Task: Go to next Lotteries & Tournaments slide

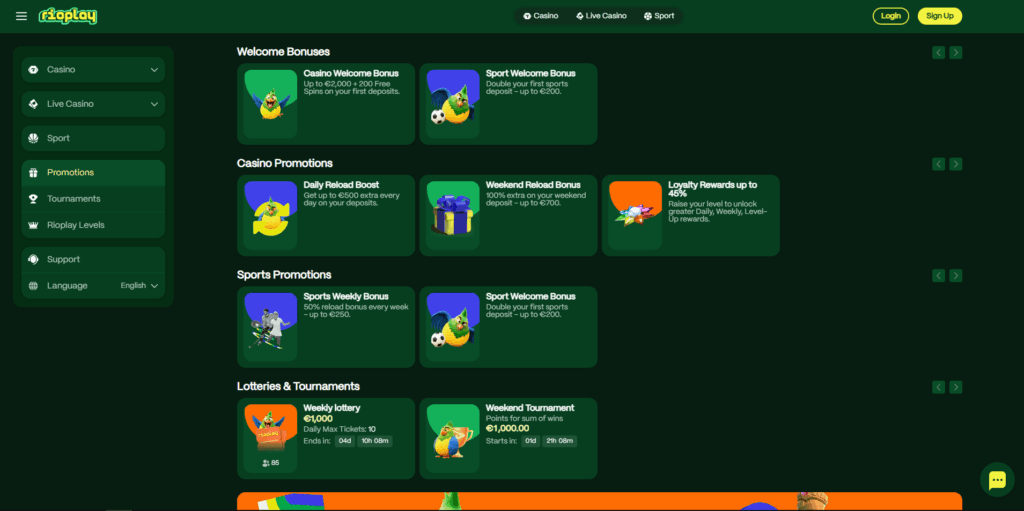Action: (x=955, y=387)
